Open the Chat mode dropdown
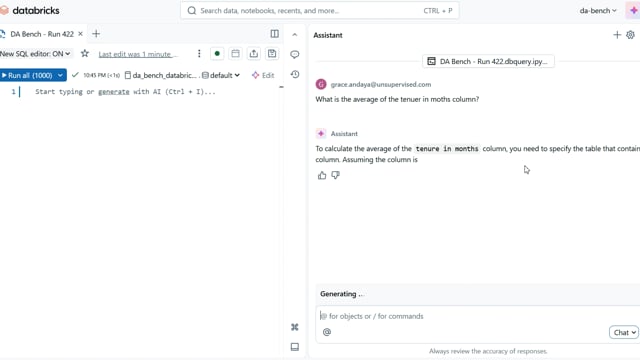Viewport: 640px width, 360px height. tap(623, 332)
